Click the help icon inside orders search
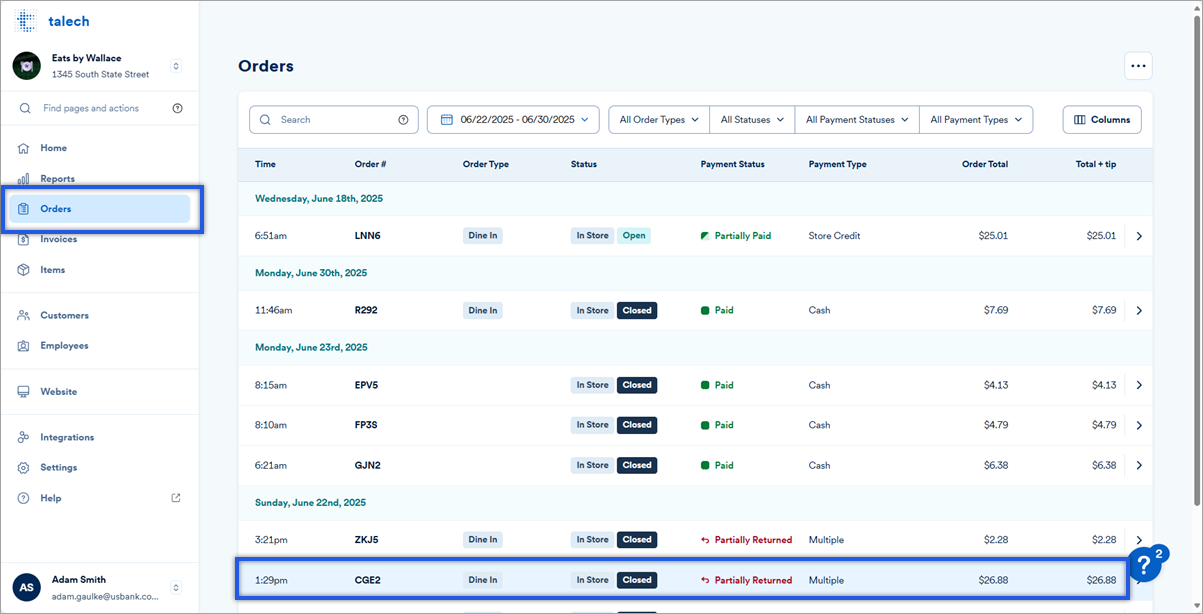The height and width of the screenshot is (614, 1203). coord(403,119)
